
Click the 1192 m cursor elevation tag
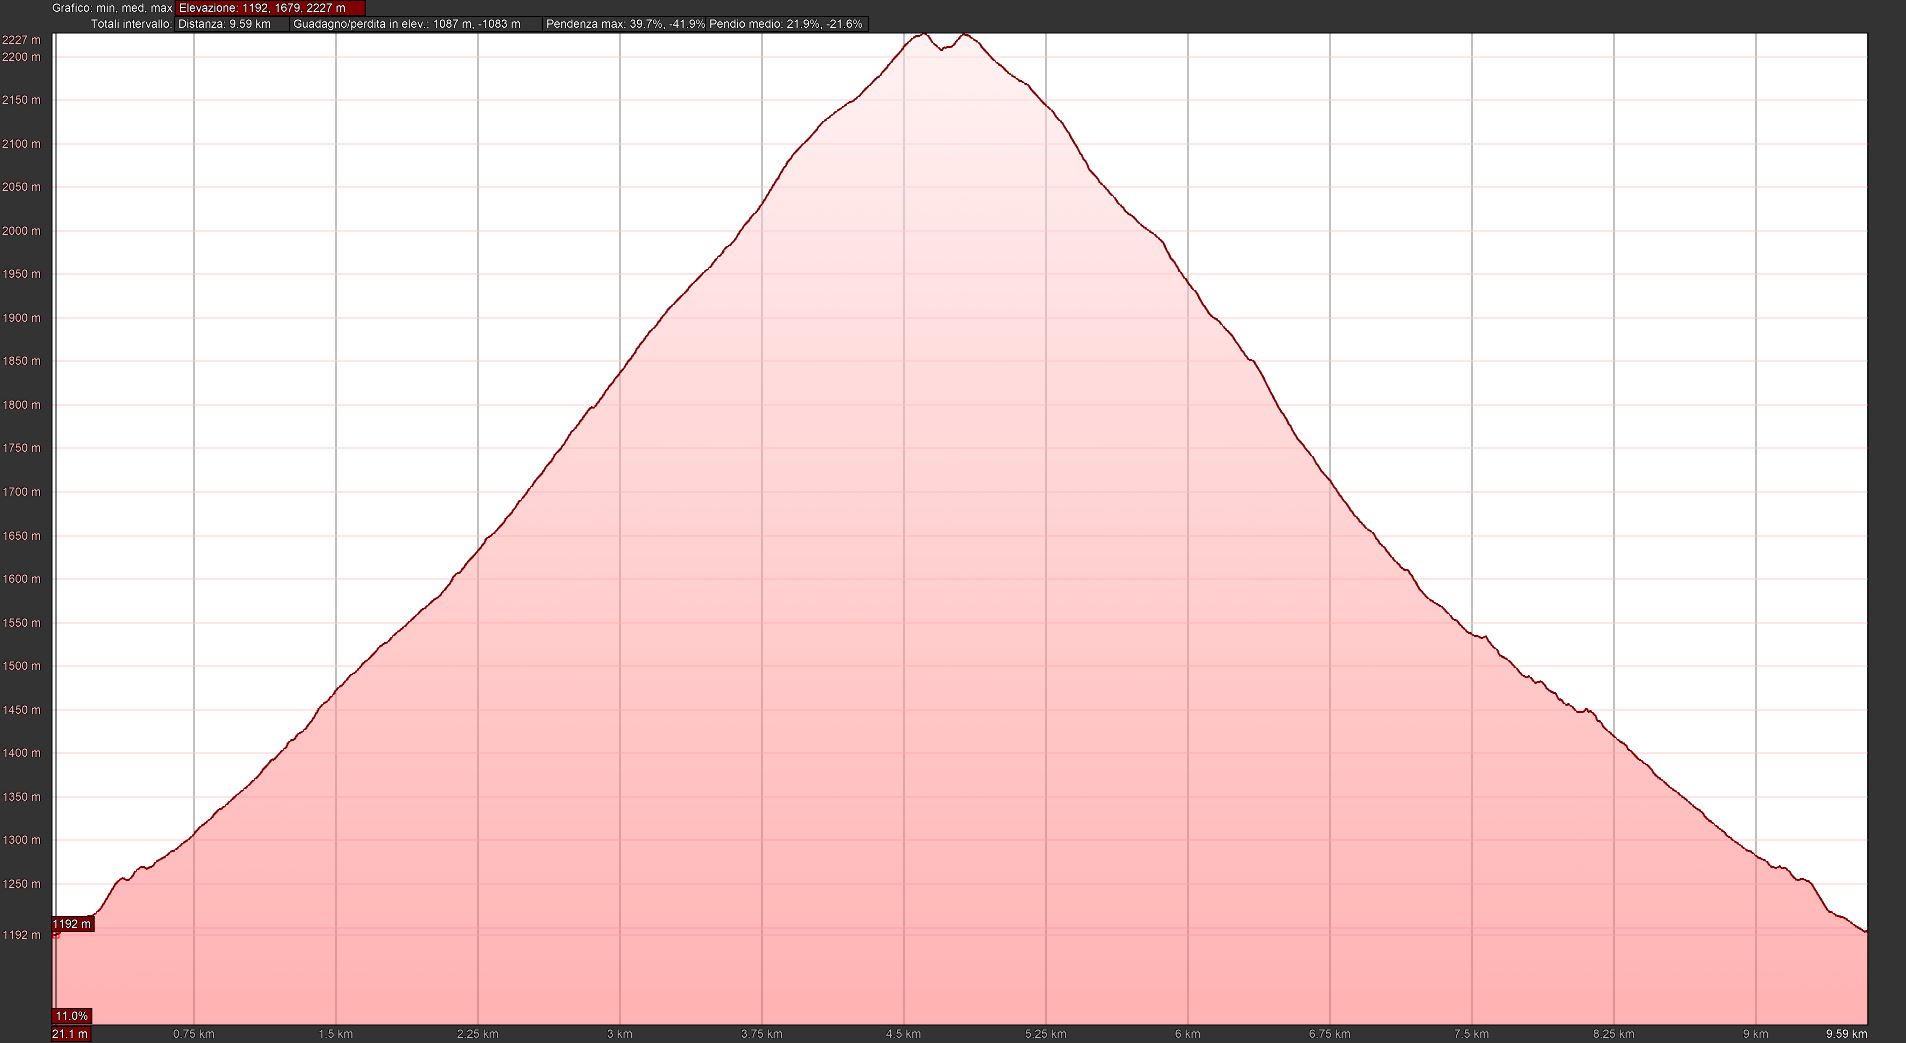tap(72, 924)
